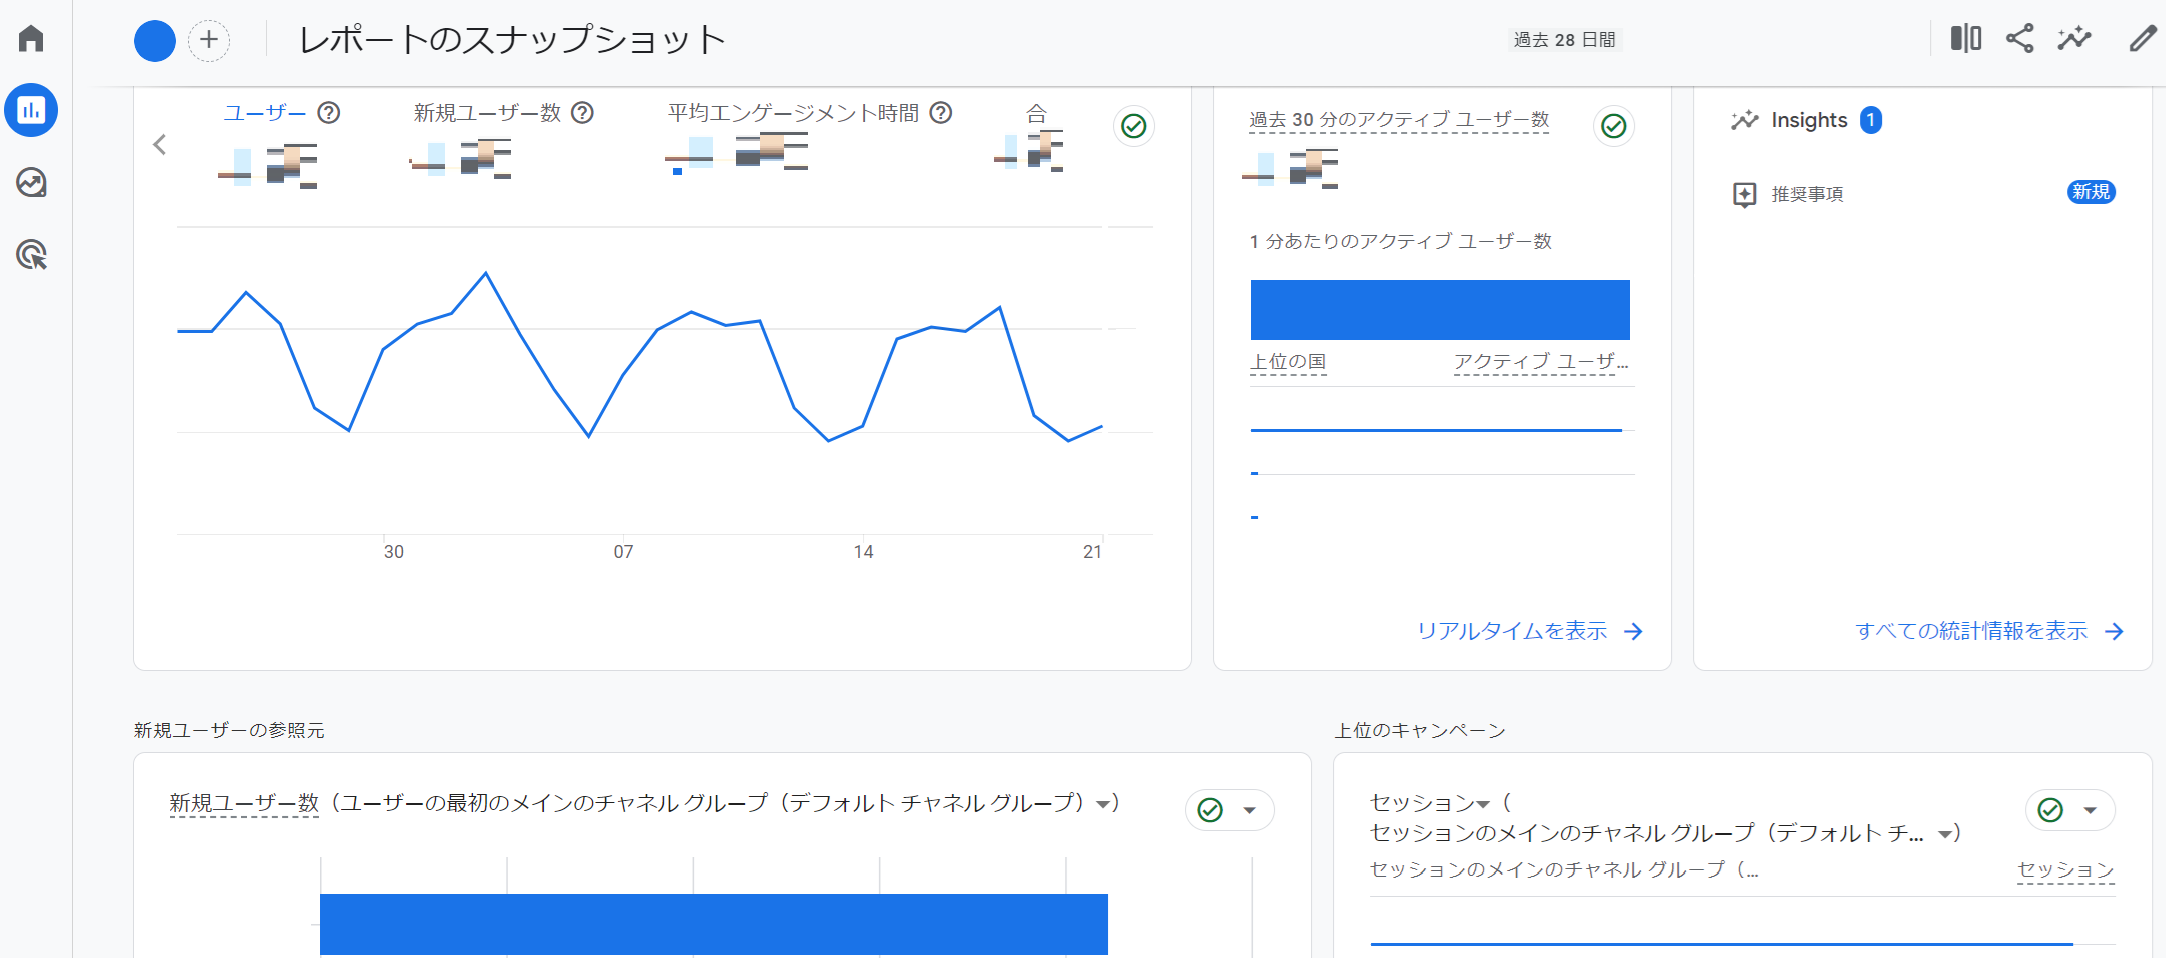
Task: Open the status dropdown on the 新規ユーザー数 card
Action: coord(1250,810)
